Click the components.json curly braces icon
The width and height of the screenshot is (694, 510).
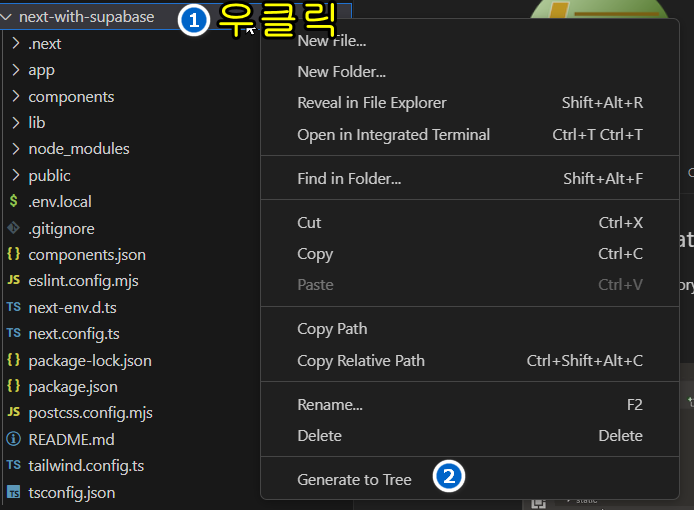13,255
